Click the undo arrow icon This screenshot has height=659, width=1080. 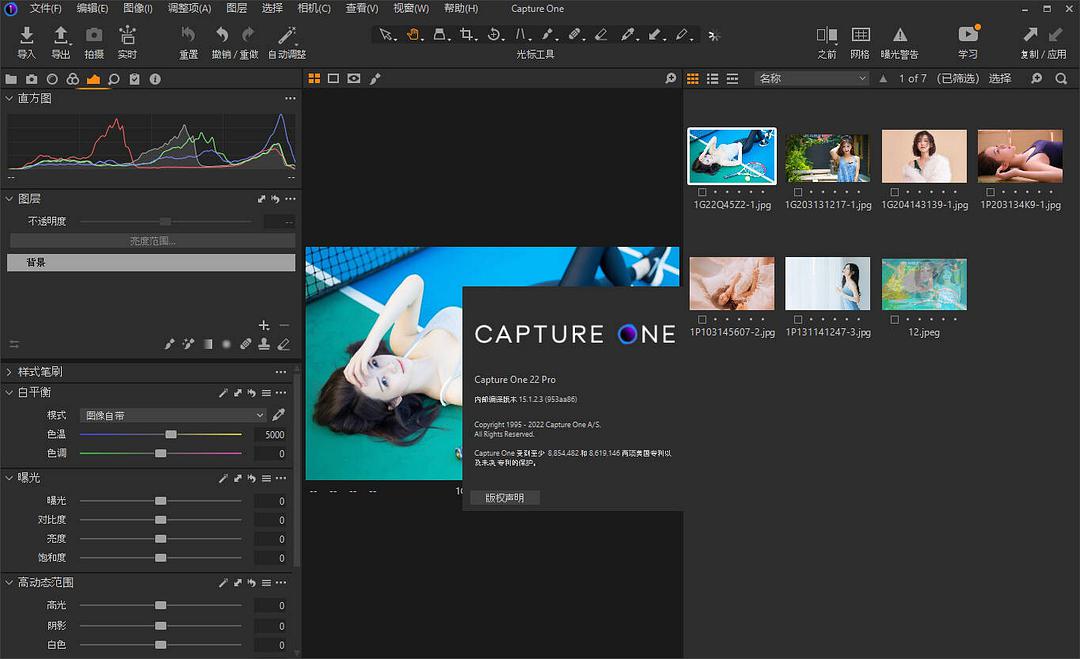(x=222, y=34)
